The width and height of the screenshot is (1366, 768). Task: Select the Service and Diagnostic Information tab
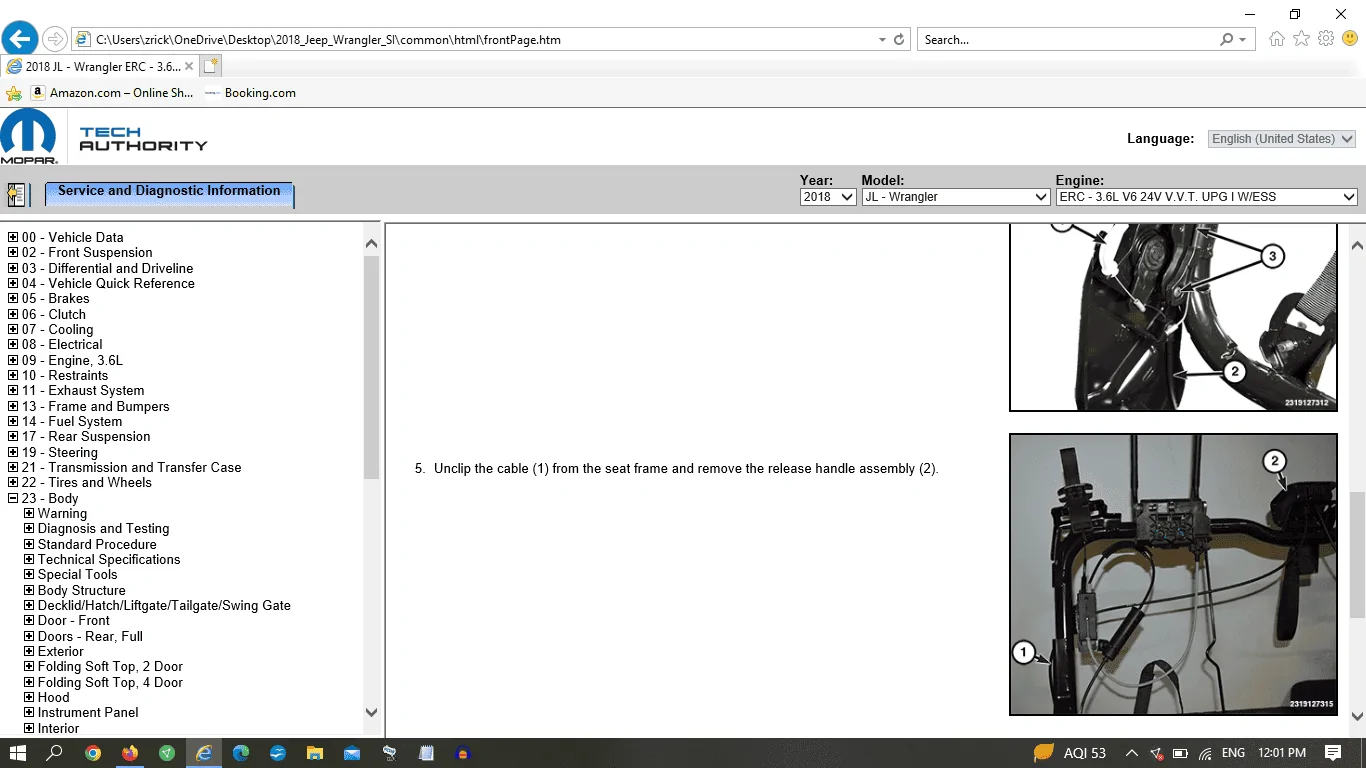click(169, 194)
